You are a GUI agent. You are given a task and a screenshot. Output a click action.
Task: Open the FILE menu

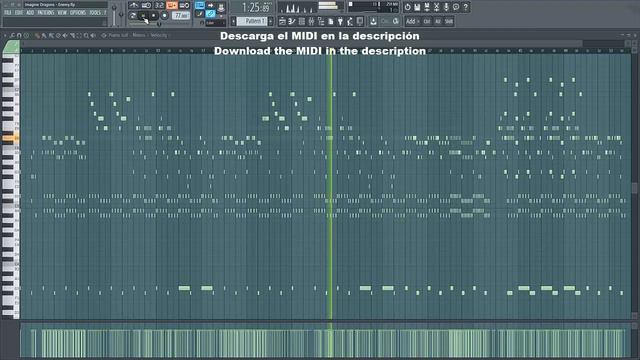(x=7, y=13)
